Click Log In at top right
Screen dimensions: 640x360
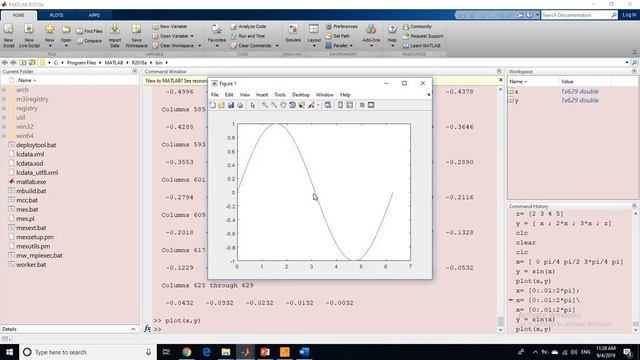click(x=629, y=15)
